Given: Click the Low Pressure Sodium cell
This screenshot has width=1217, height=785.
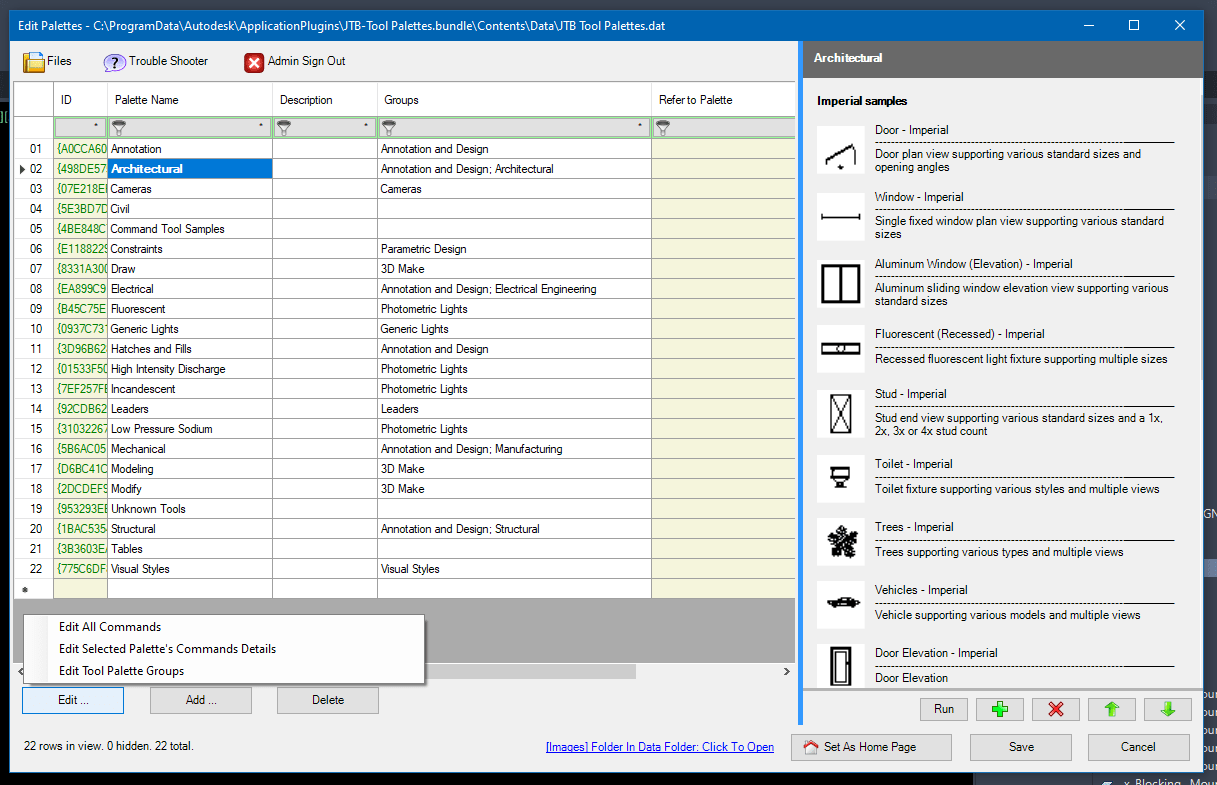Looking at the screenshot, I should pos(190,429).
